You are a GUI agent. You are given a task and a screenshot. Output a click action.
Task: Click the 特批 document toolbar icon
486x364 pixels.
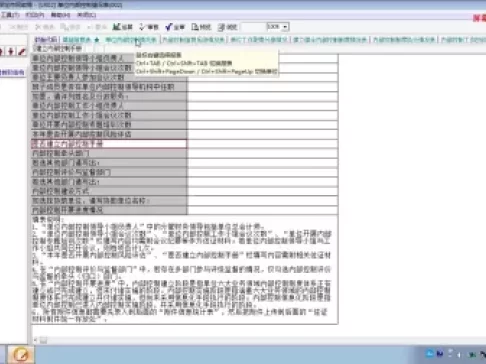[201, 27]
